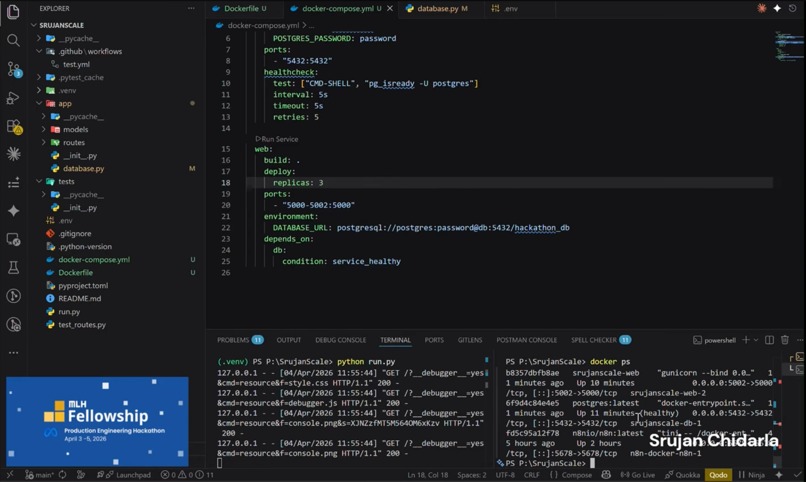Kill terminal with trash icon
The width and height of the screenshot is (806, 482).
coord(785,340)
